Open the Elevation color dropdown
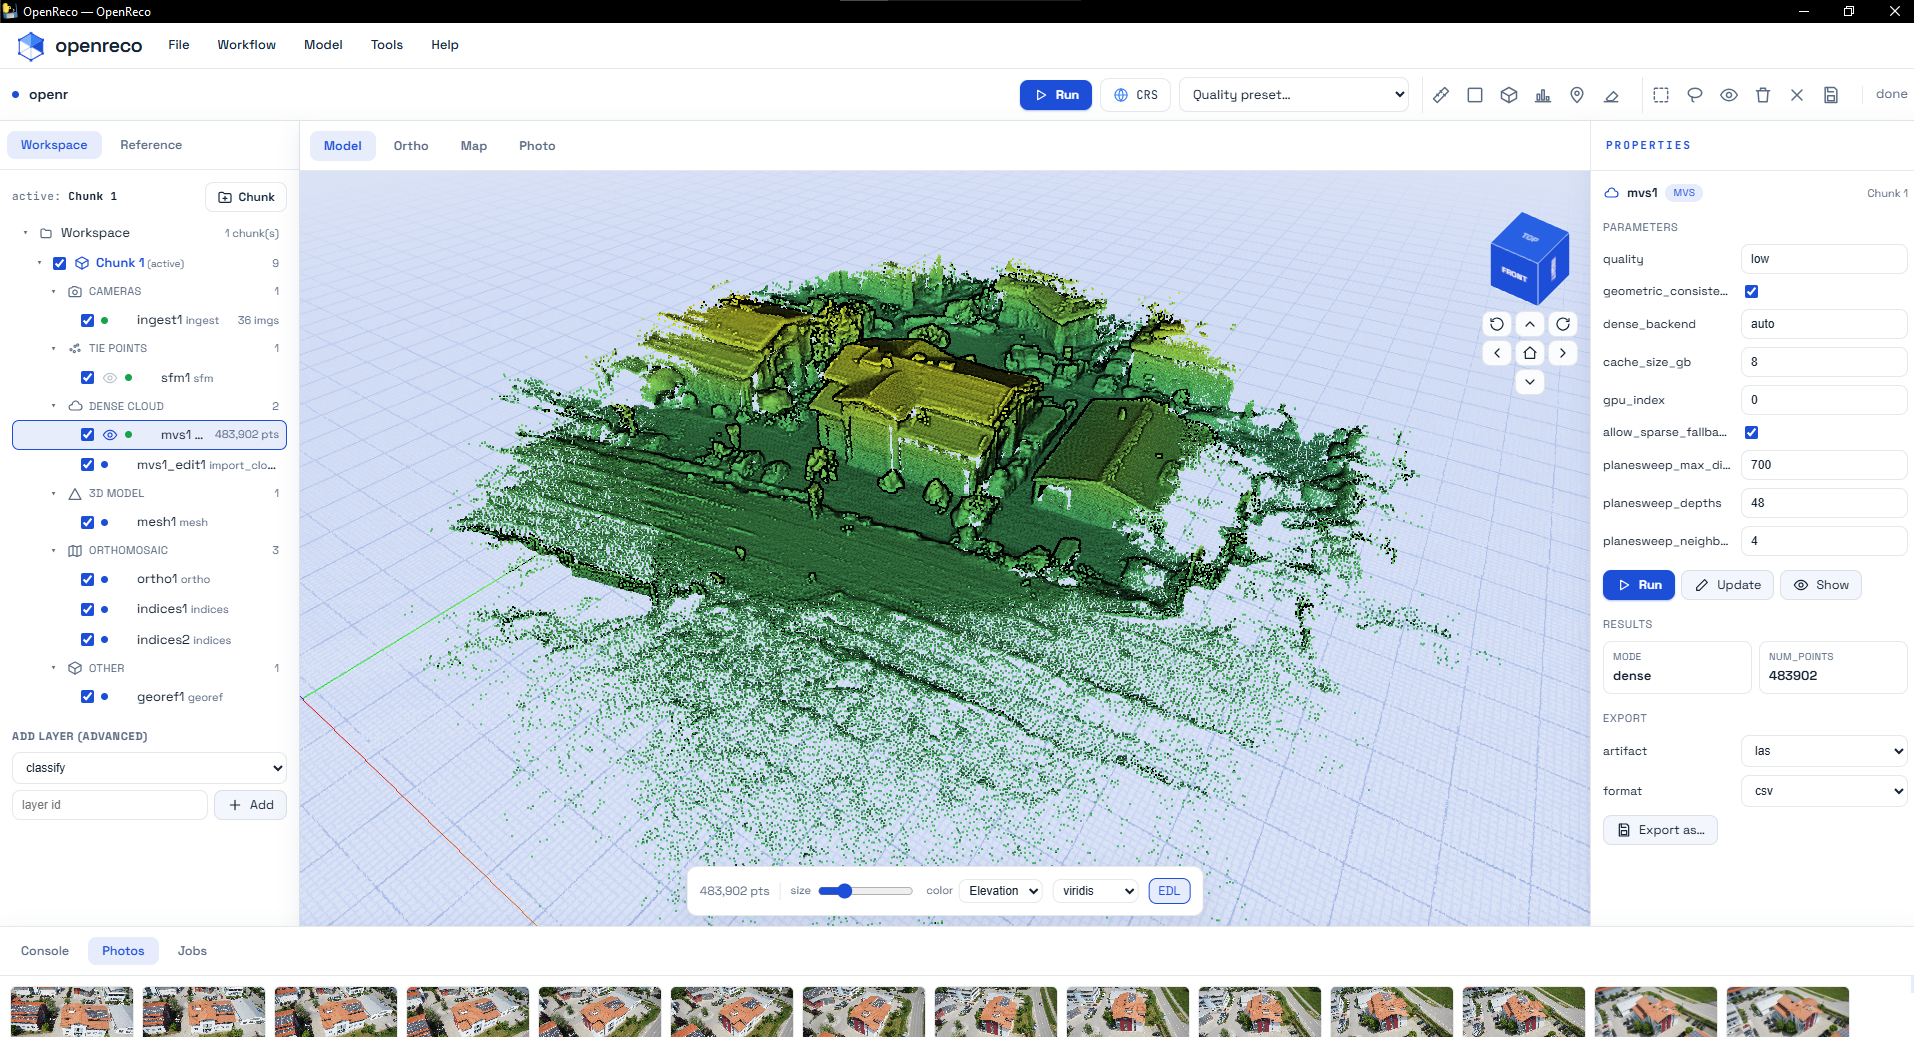The width and height of the screenshot is (1914, 1037). tap(1001, 891)
